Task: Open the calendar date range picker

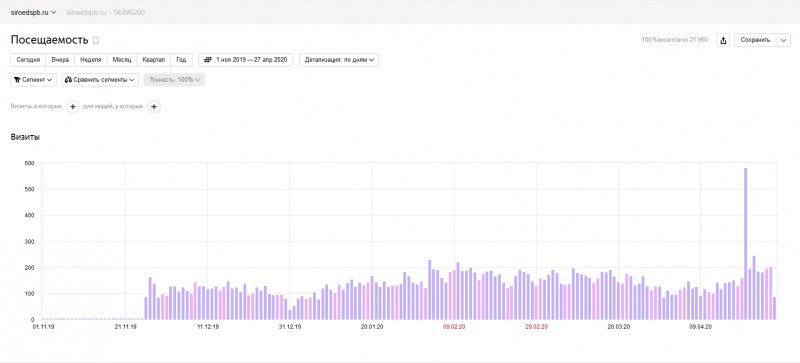Action: coord(245,60)
